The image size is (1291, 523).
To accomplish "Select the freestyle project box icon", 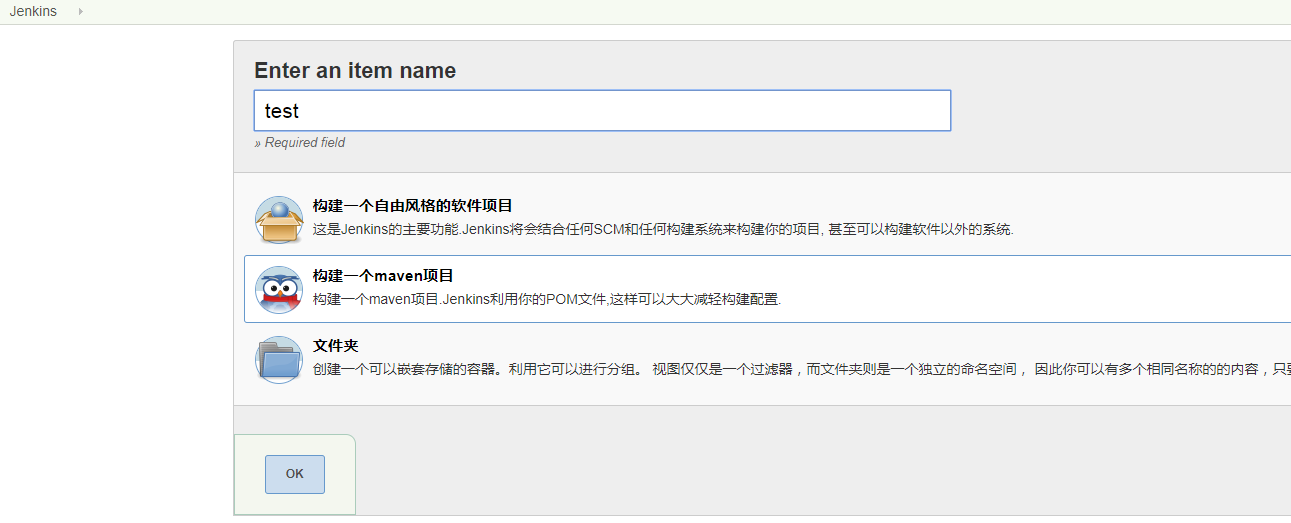I will [279, 220].
